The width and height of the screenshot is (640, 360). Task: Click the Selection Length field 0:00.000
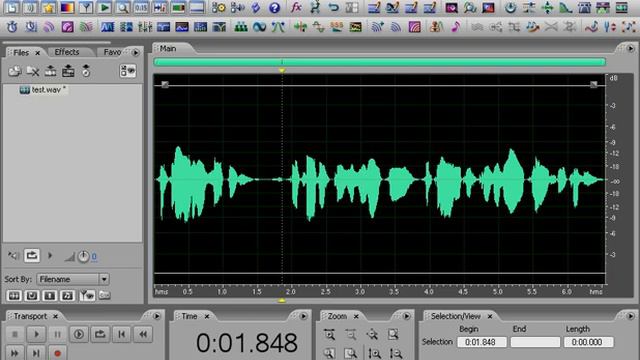[x=589, y=342]
